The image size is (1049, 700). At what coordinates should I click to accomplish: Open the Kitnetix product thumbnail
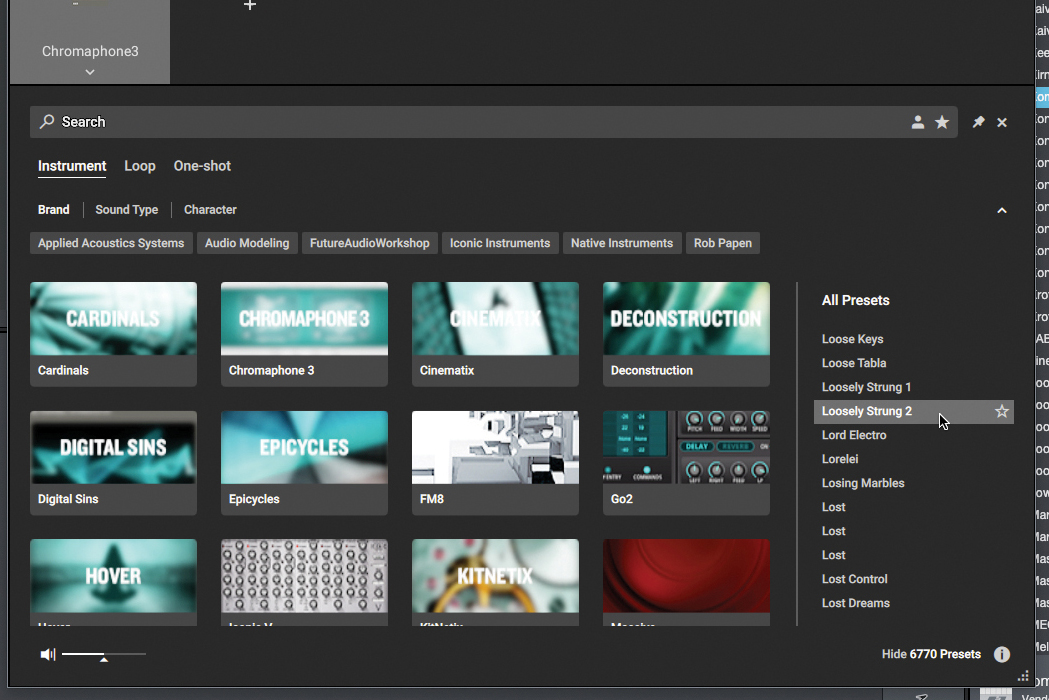point(495,582)
